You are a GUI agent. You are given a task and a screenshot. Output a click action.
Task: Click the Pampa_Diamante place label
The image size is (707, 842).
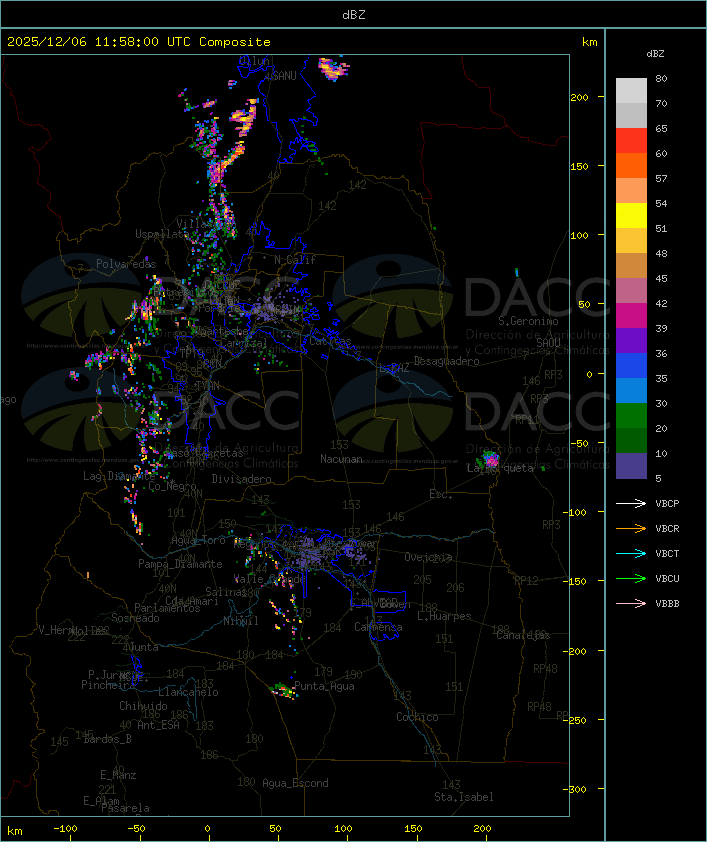(180, 564)
